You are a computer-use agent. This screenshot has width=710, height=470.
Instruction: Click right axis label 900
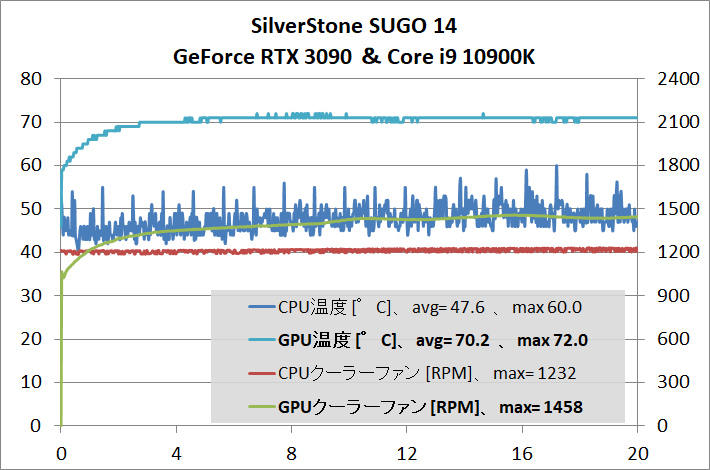[673, 296]
